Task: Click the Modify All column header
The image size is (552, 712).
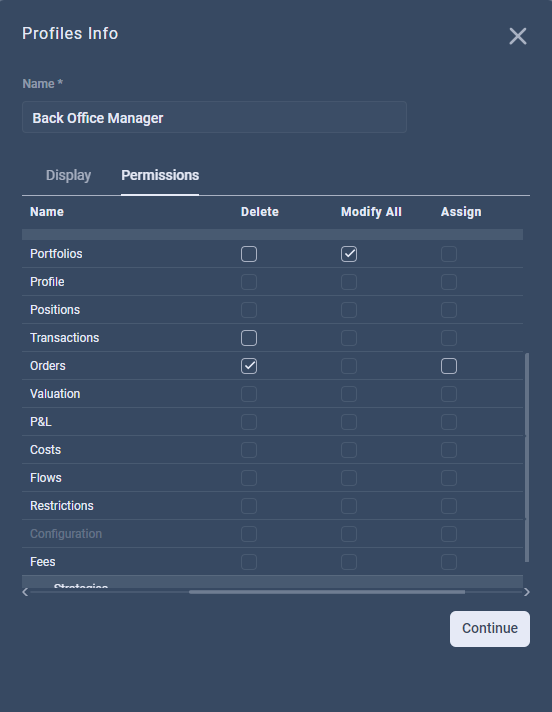Action: (x=371, y=212)
